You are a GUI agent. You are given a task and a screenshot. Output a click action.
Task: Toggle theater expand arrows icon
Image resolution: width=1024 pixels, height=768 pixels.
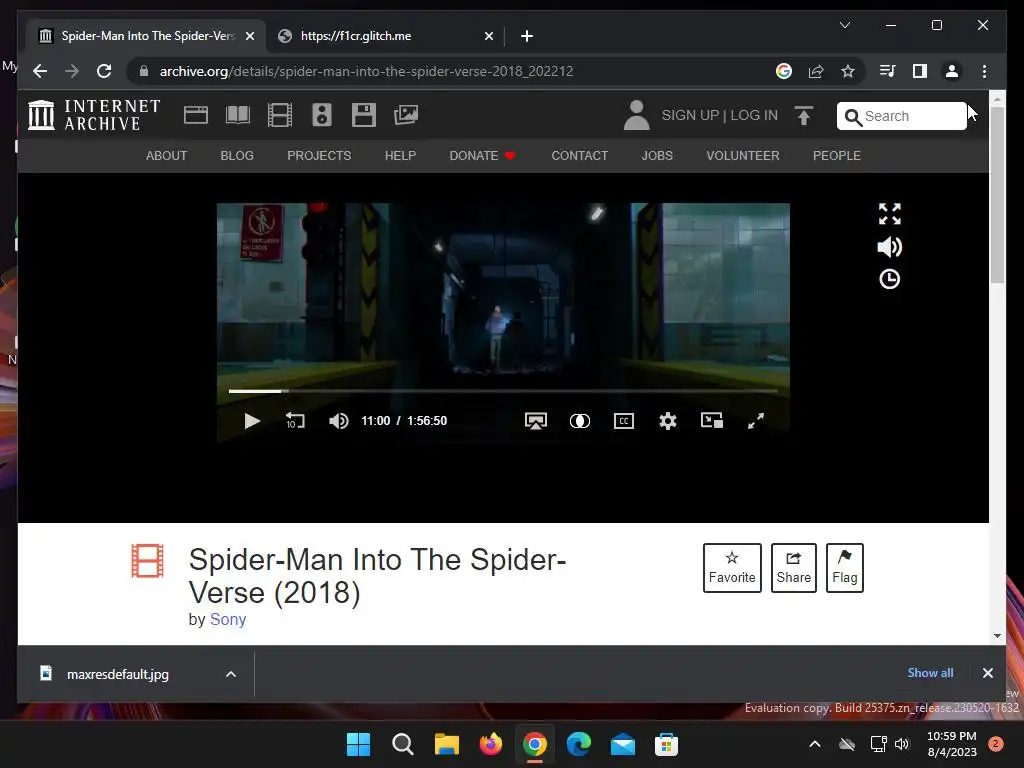[x=889, y=214]
